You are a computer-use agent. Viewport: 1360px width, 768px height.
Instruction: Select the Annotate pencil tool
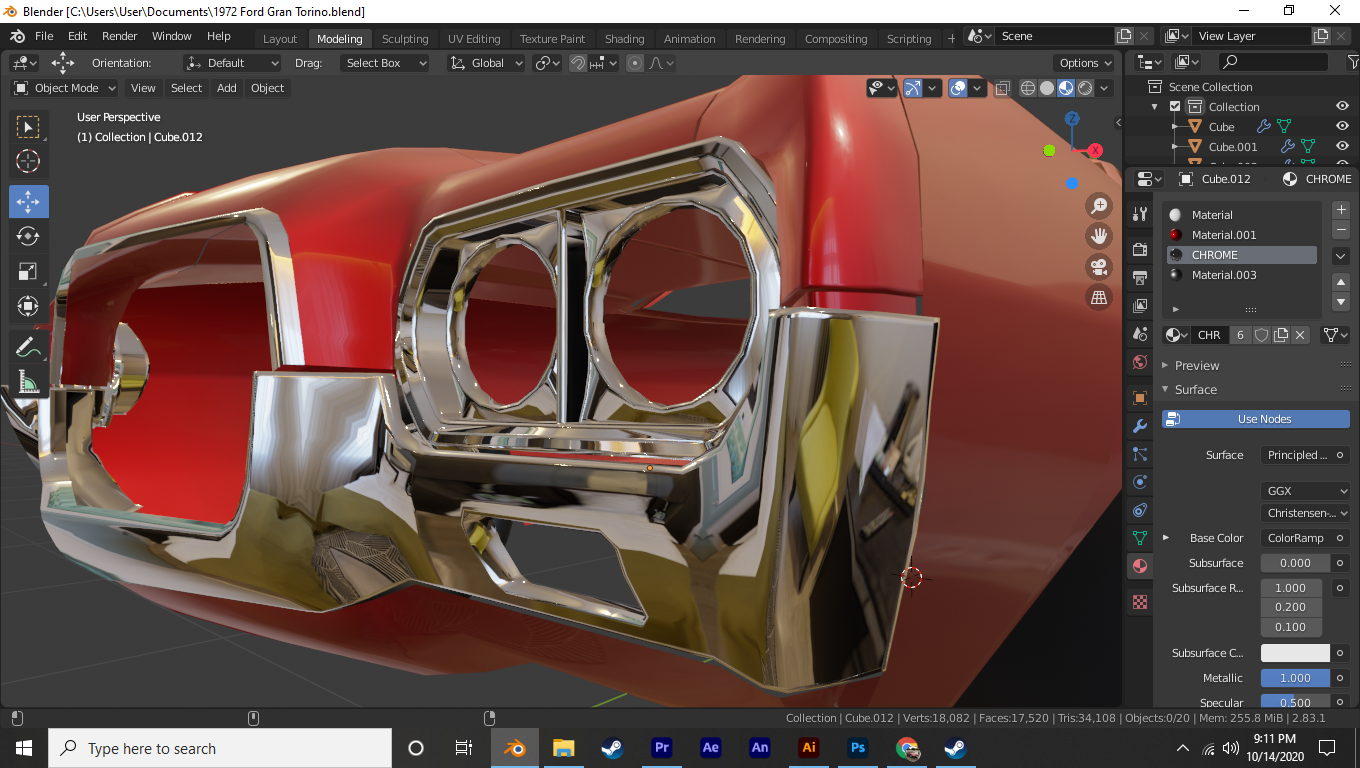(x=28, y=347)
